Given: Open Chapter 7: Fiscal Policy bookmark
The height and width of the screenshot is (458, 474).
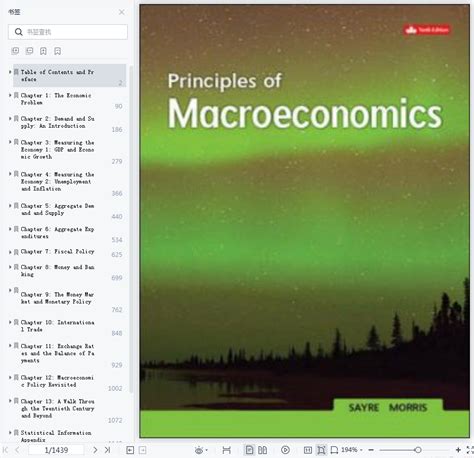Looking at the screenshot, I should point(57,252).
